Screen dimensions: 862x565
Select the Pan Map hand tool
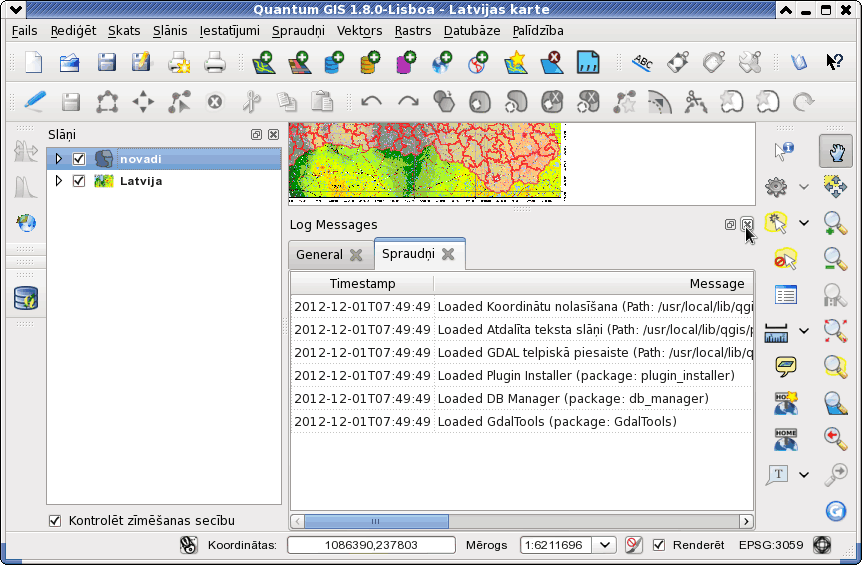[x=836, y=151]
